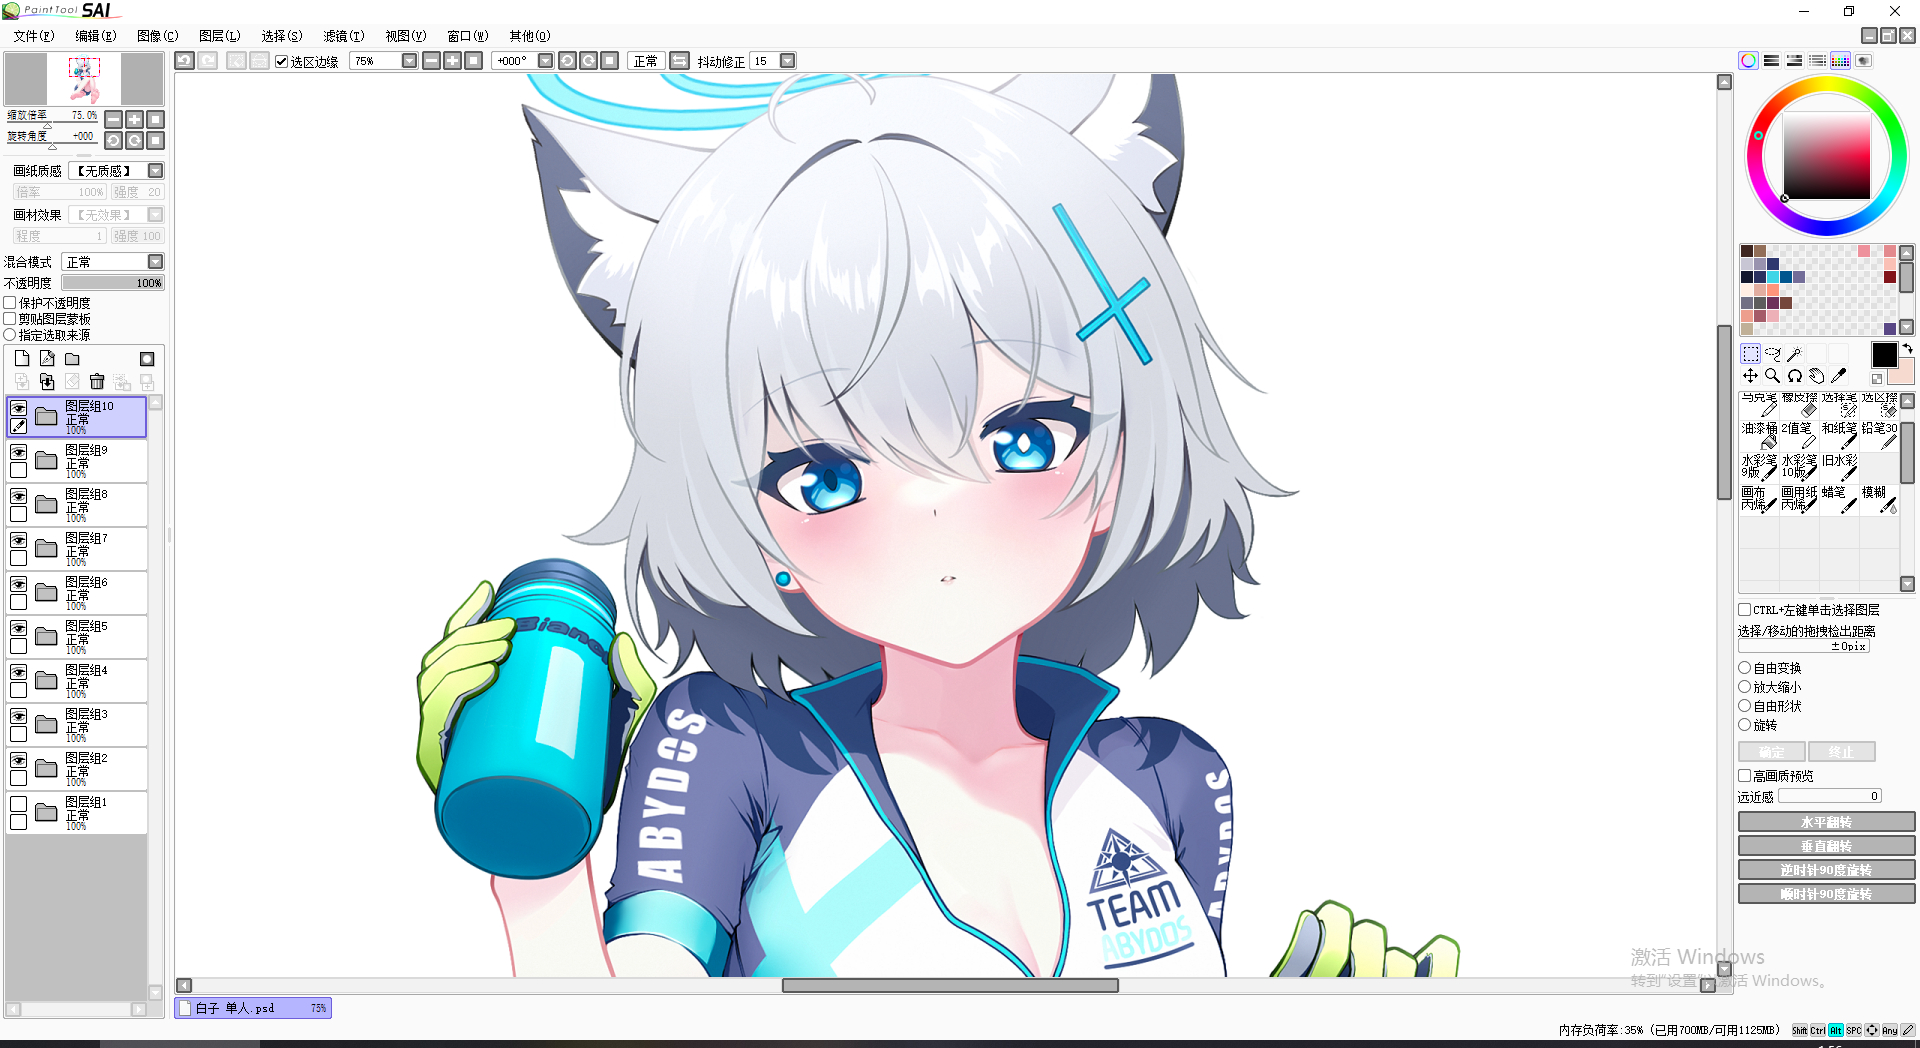Click the black foreground color swatch
This screenshot has width=1920, height=1048.
coord(1884,354)
